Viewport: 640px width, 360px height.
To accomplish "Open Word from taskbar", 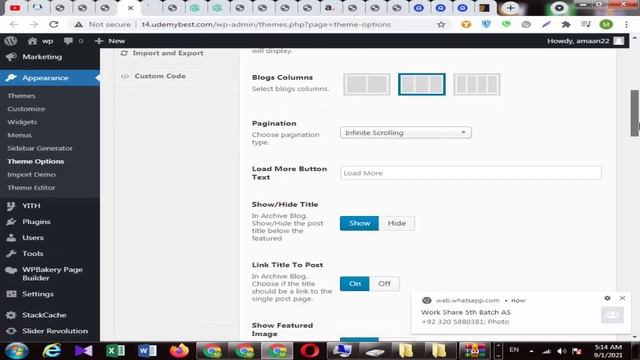I will tap(147, 351).
